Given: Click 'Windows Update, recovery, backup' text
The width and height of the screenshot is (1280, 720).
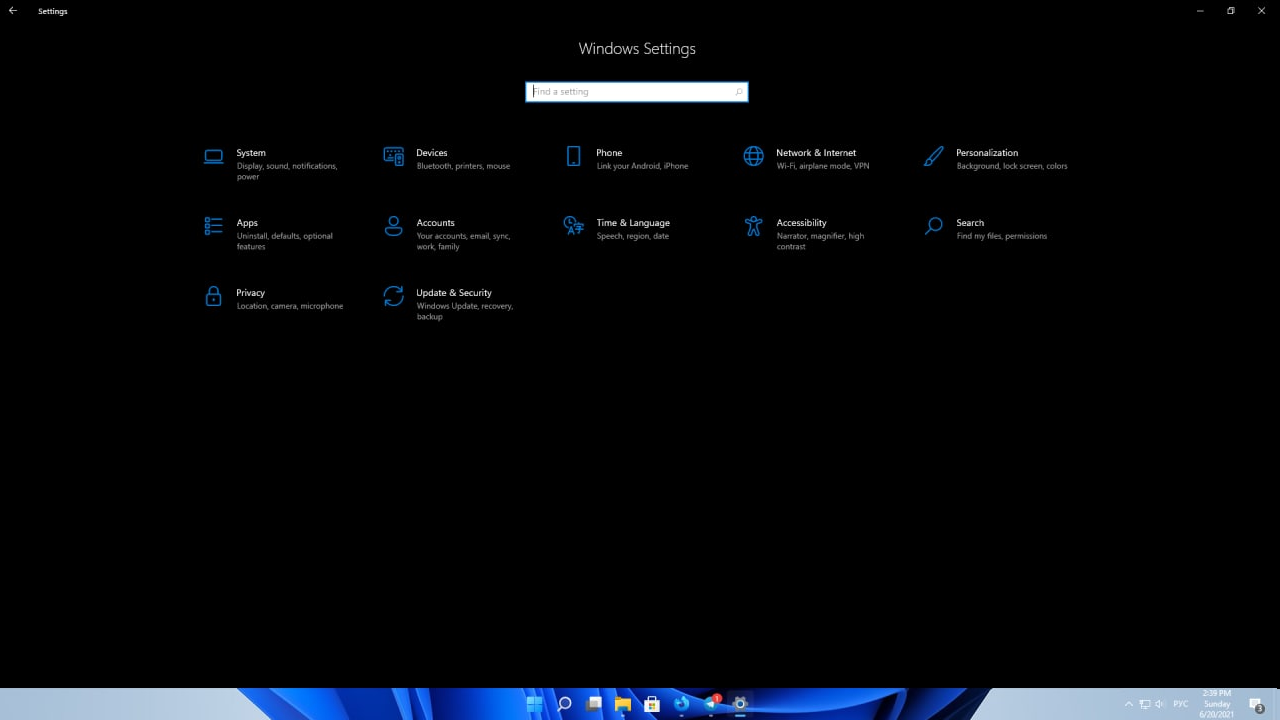Looking at the screenshot, I should tap(465, 311).
